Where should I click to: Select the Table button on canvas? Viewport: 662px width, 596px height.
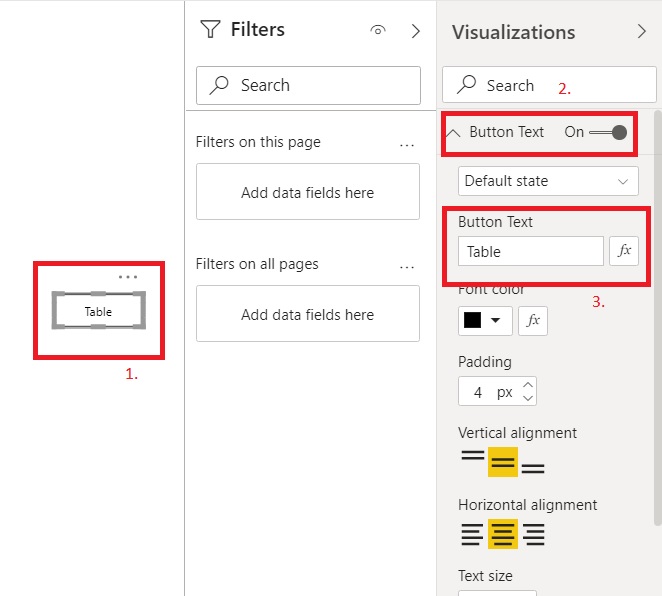pos(98,311)
